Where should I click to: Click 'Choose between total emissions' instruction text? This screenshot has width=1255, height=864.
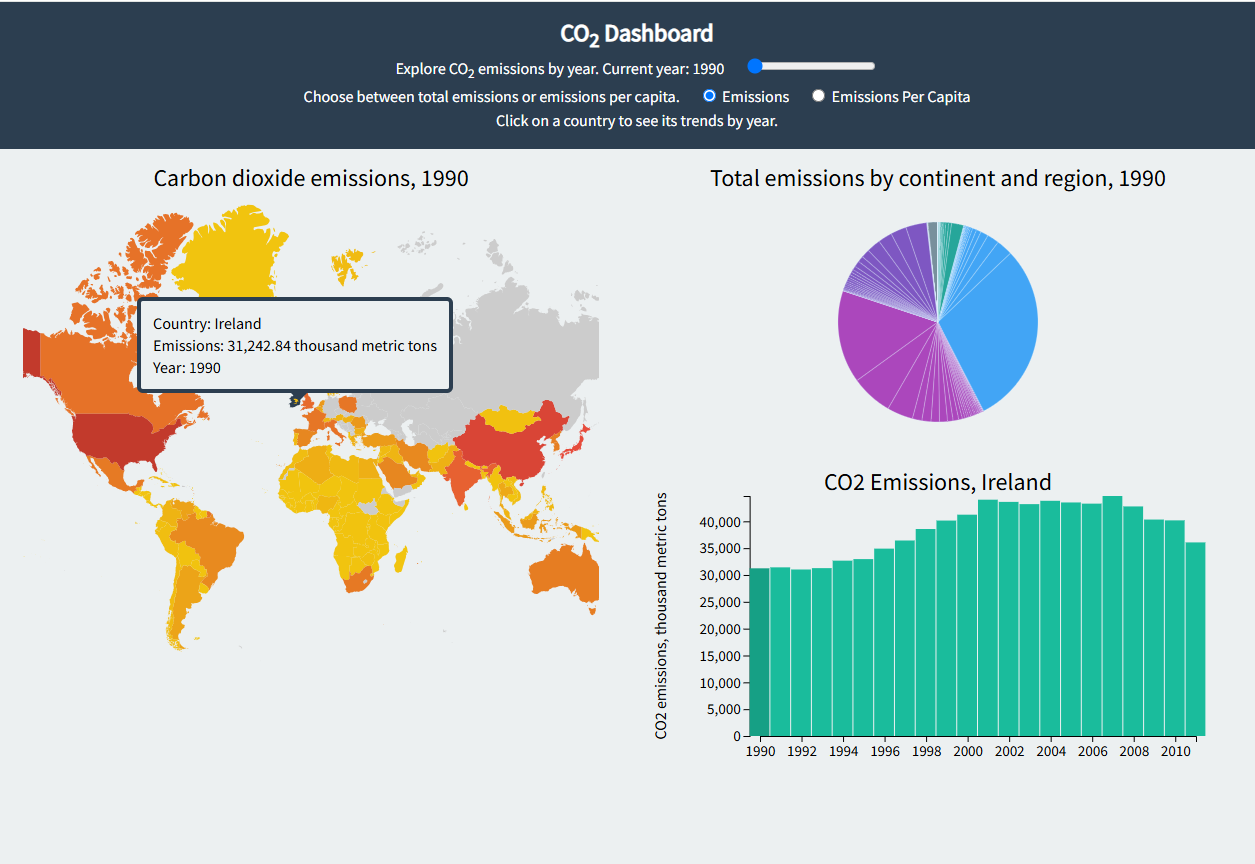(491, 97)
